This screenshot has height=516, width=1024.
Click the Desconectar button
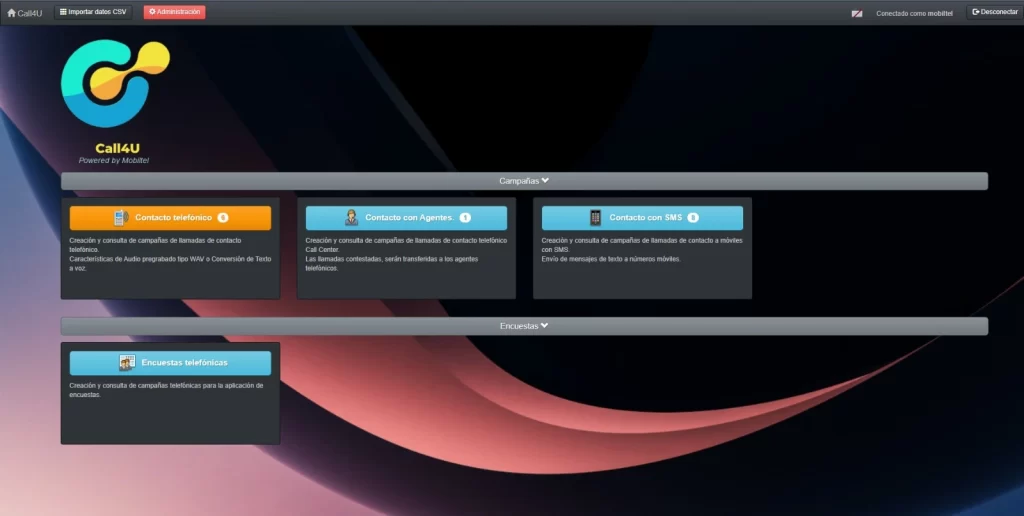click(994, 12)
